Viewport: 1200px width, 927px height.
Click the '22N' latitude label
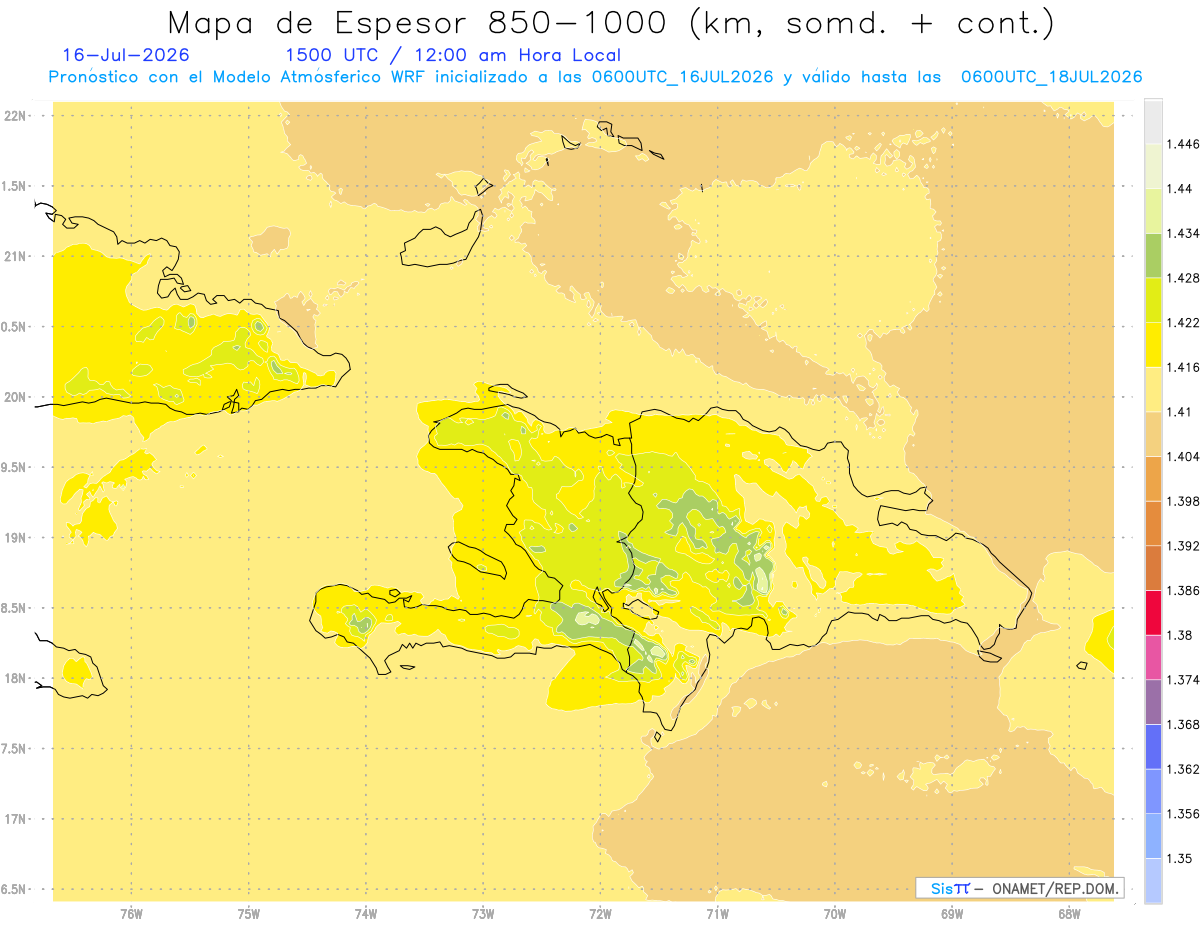17,116
